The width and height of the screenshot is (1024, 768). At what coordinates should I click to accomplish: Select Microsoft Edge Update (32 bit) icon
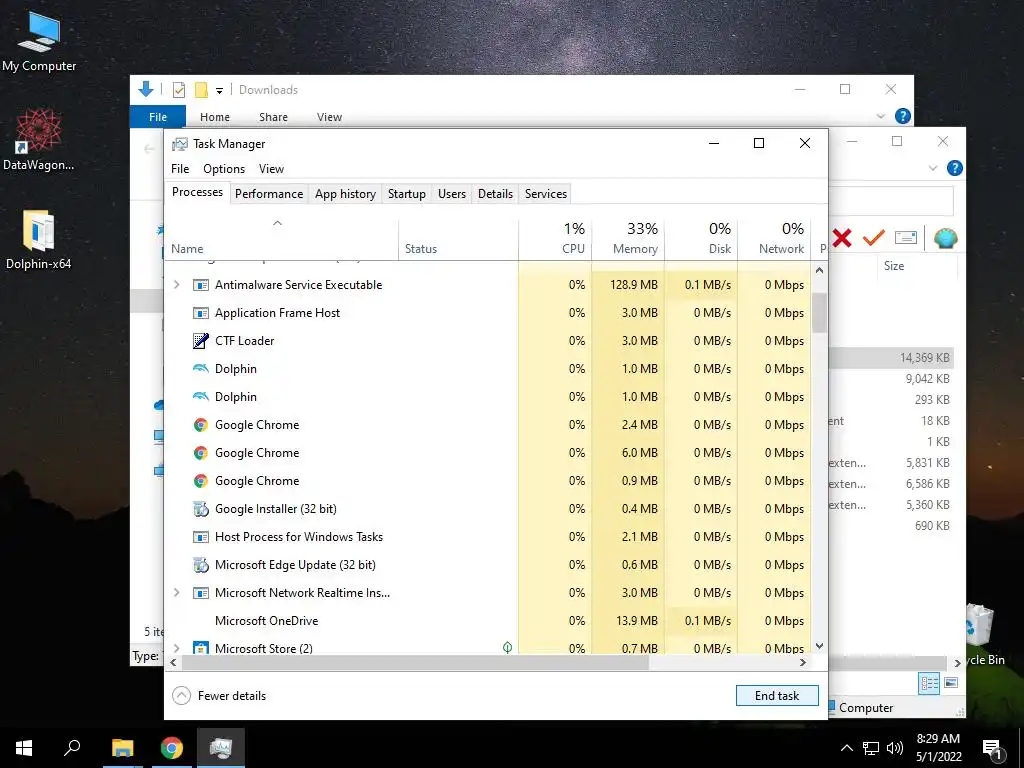[x=200, y=565]
